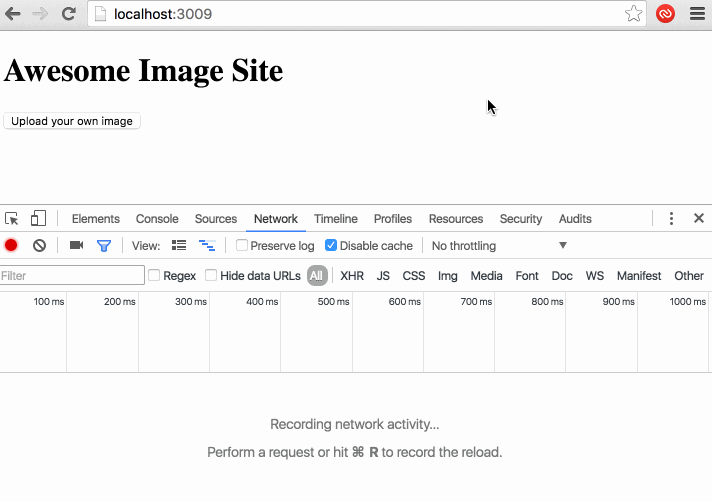Bookmark this page with the star icon
This screenshot has height=501, width=712.
coord(633,14)
